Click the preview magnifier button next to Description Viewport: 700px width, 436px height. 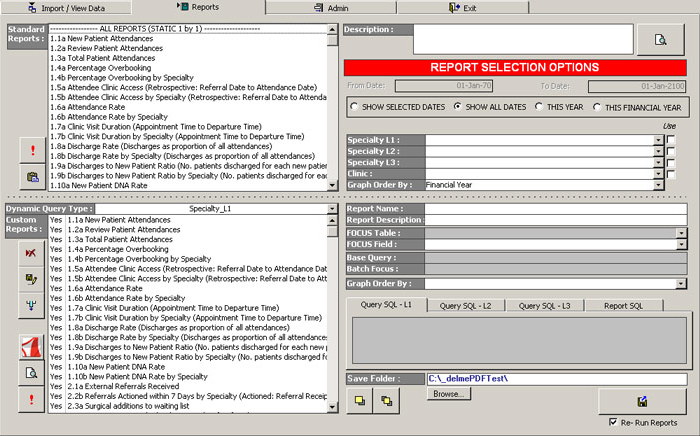660,40
